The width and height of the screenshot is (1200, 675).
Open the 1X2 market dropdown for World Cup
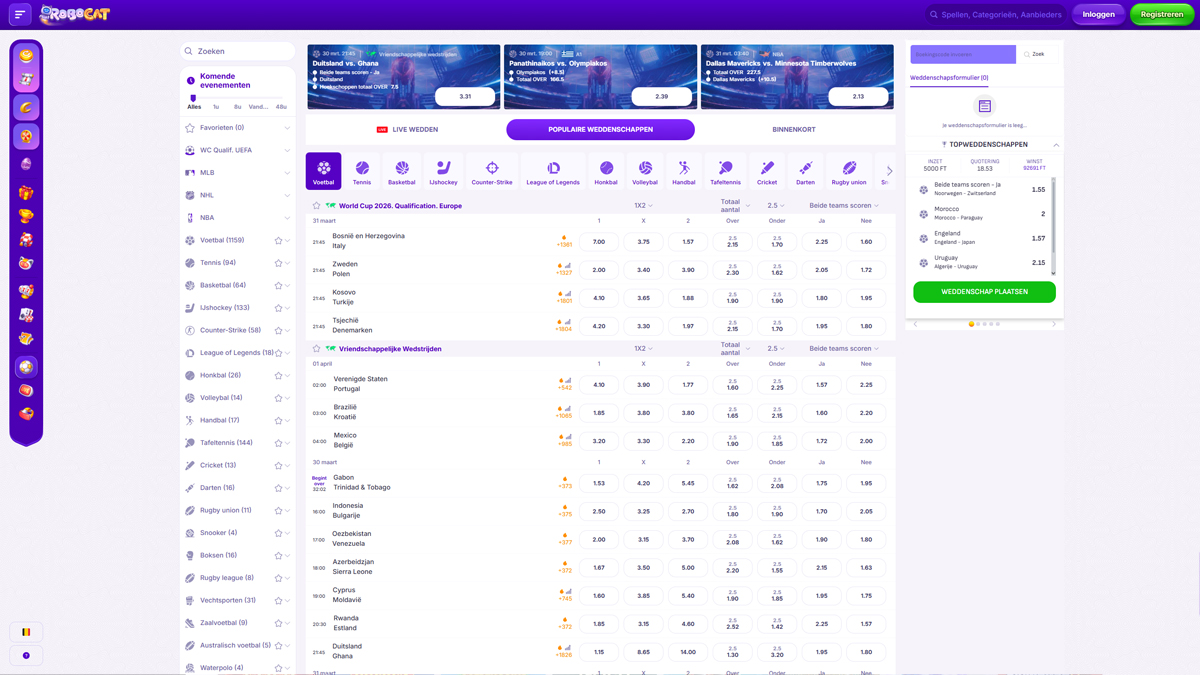click(x=643, y=206)
